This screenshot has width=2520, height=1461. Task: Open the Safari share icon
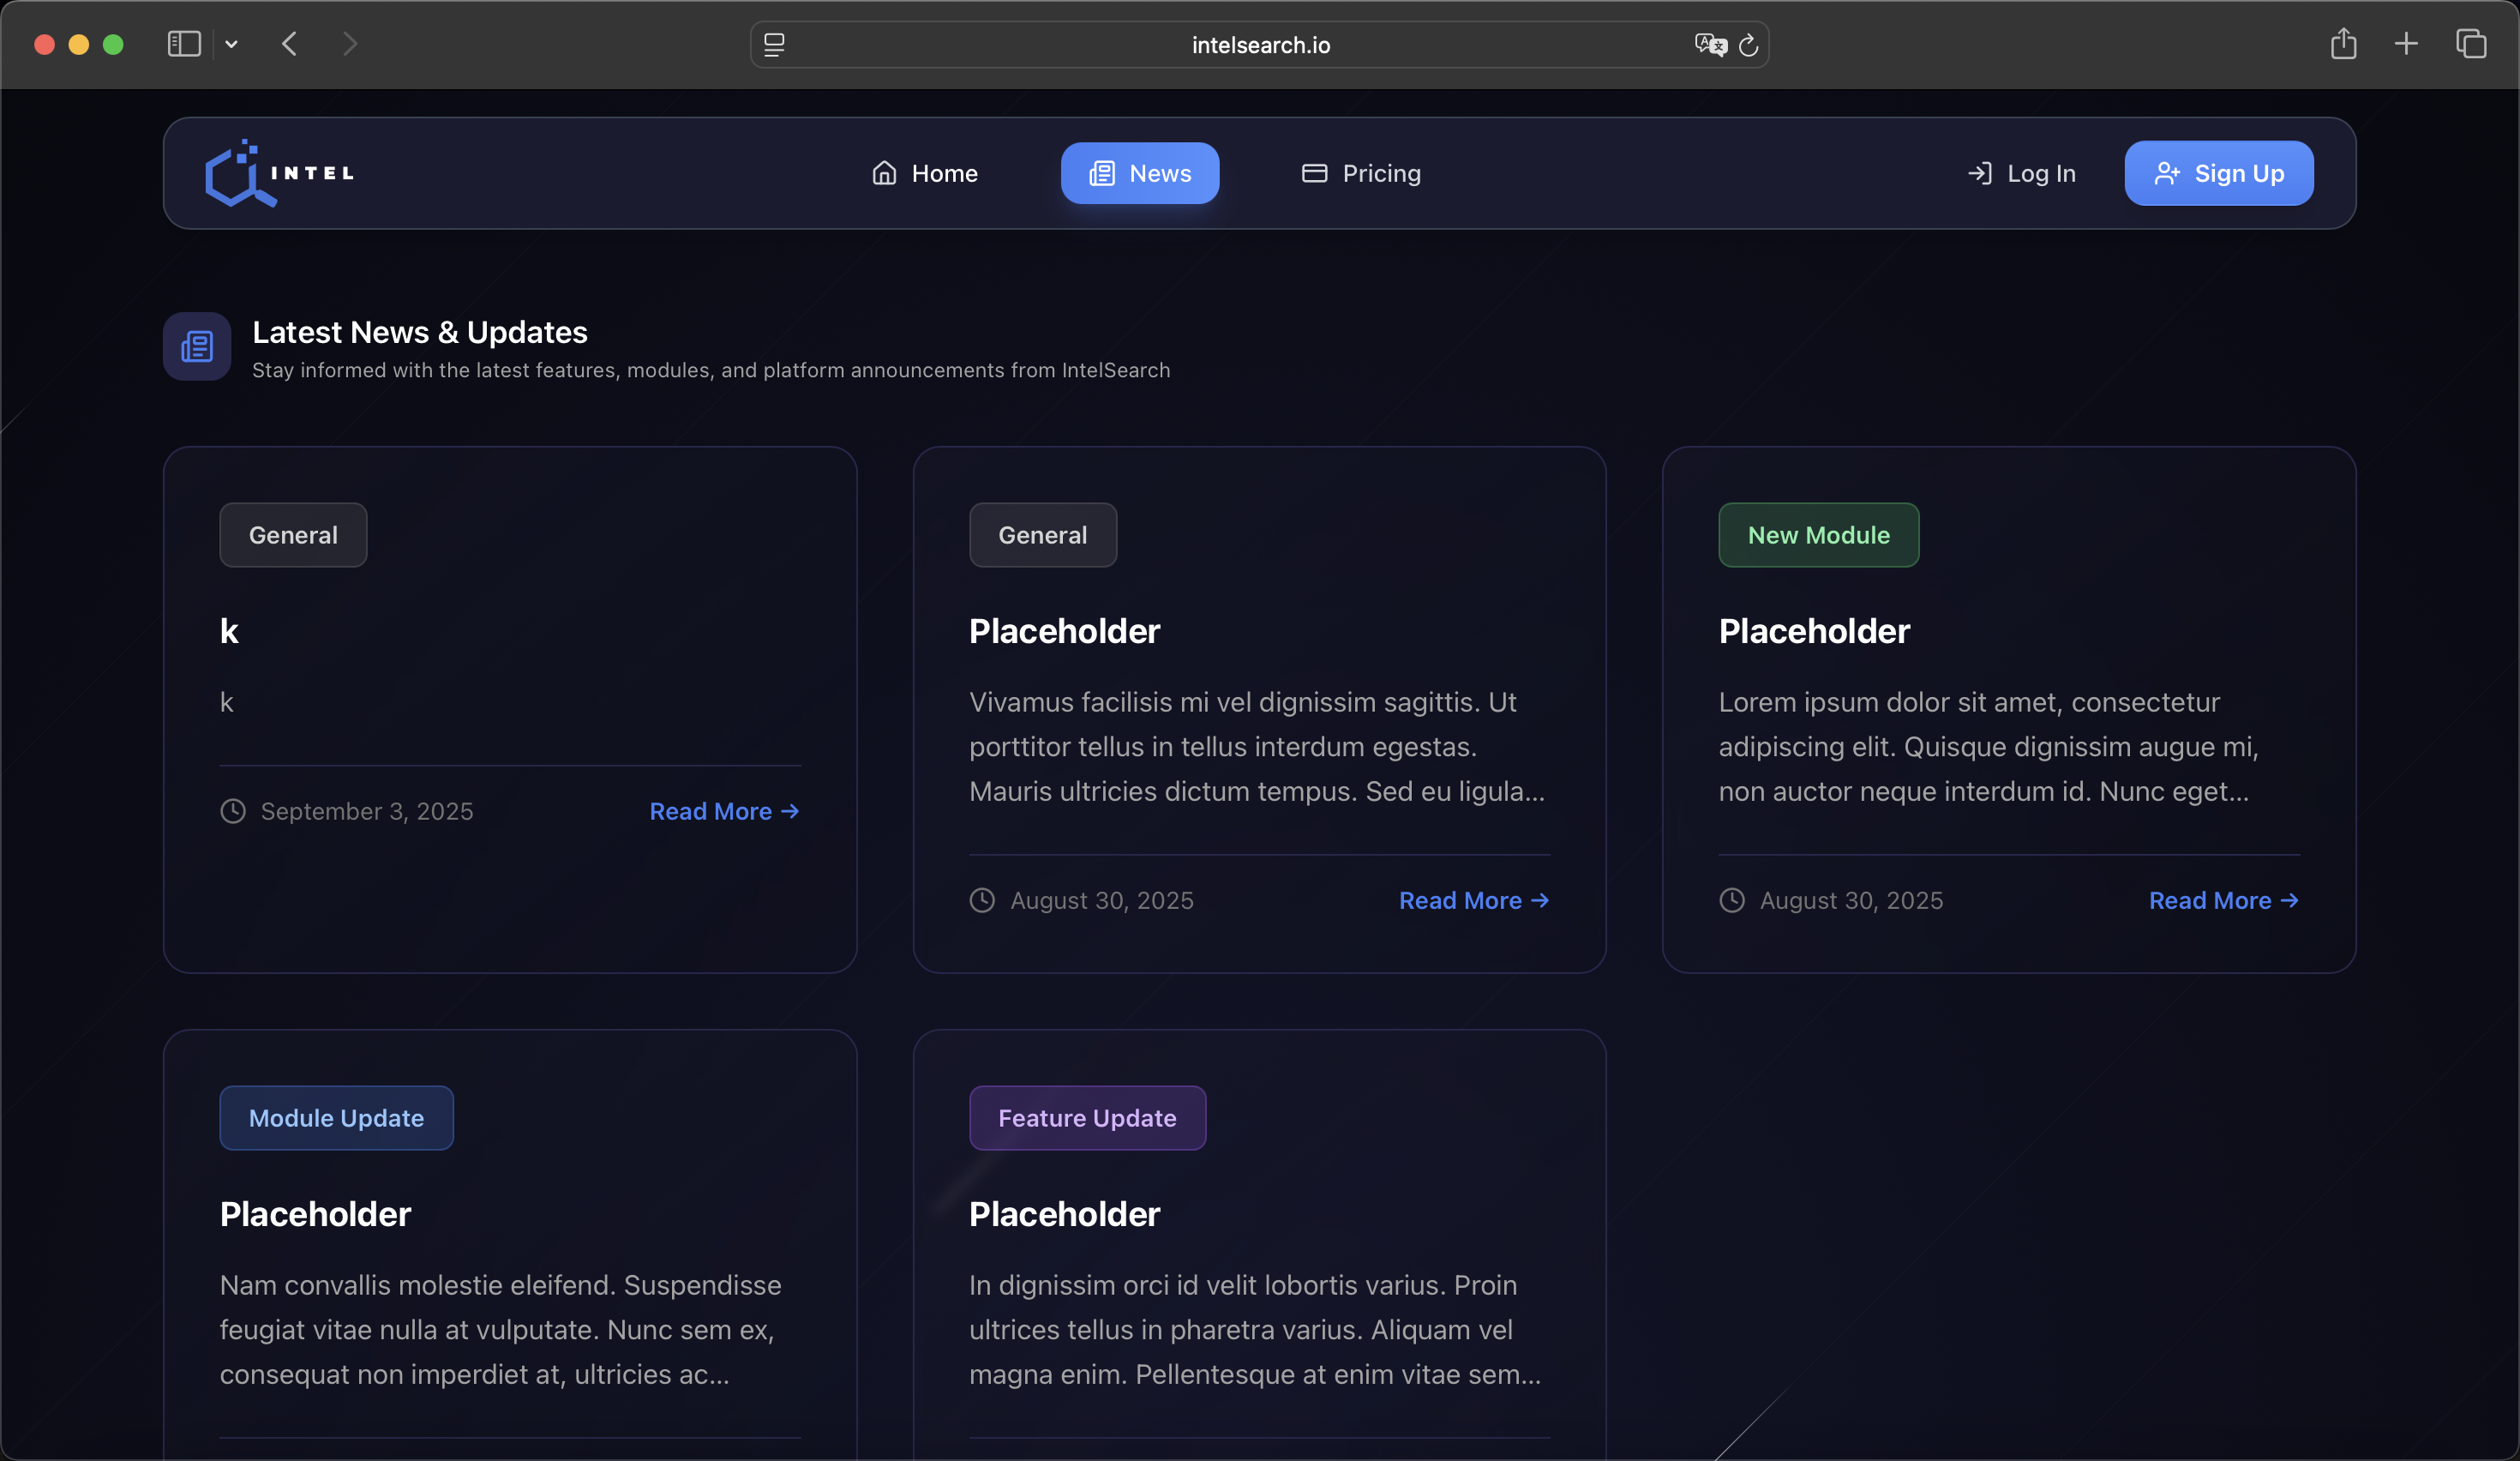tap(2343, 43)
